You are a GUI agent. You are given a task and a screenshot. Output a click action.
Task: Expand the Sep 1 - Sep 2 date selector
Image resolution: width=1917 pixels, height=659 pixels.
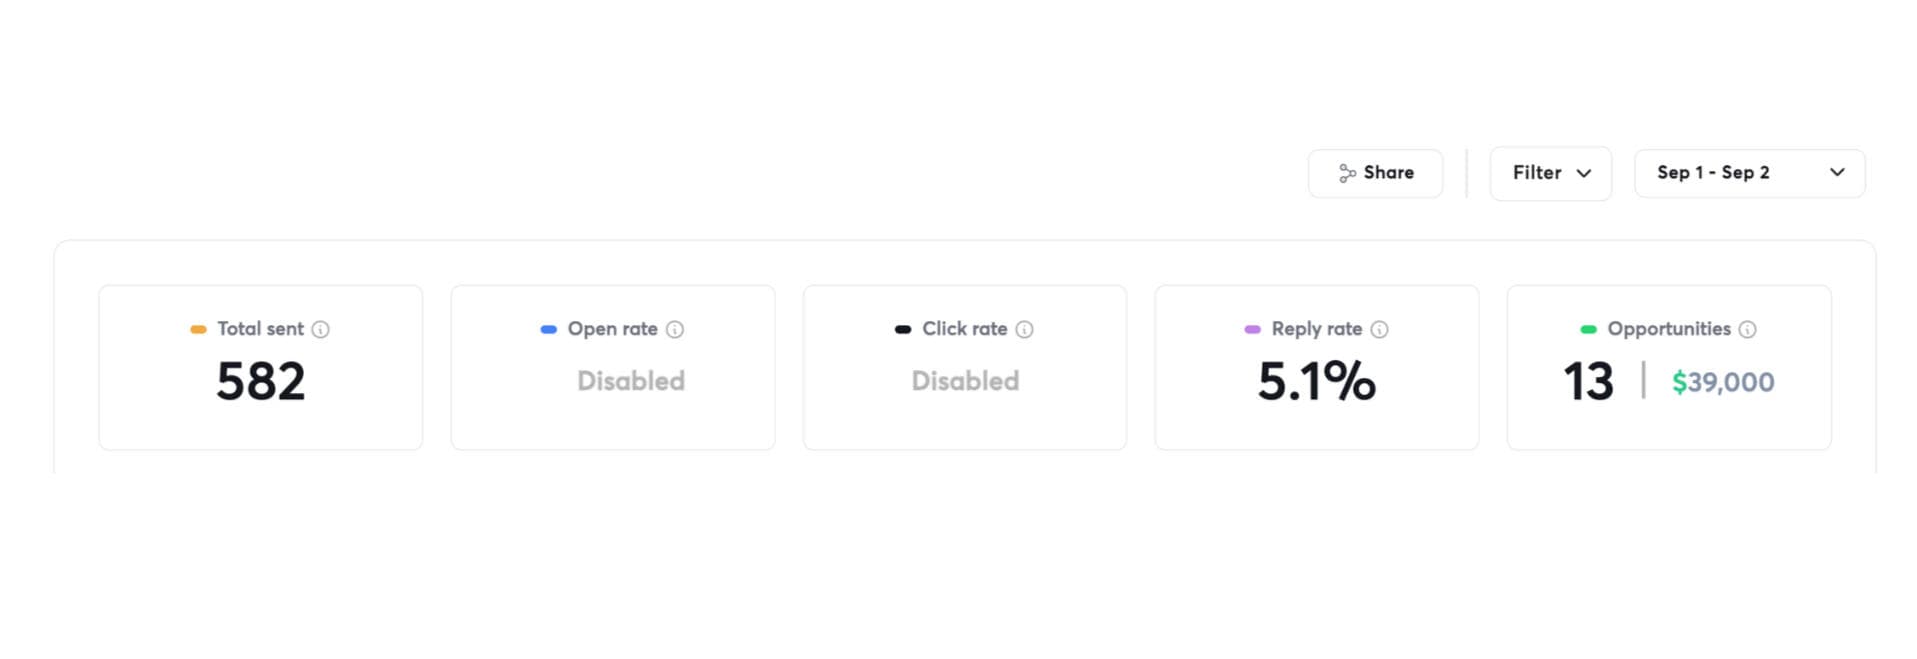click(1749, 172)
